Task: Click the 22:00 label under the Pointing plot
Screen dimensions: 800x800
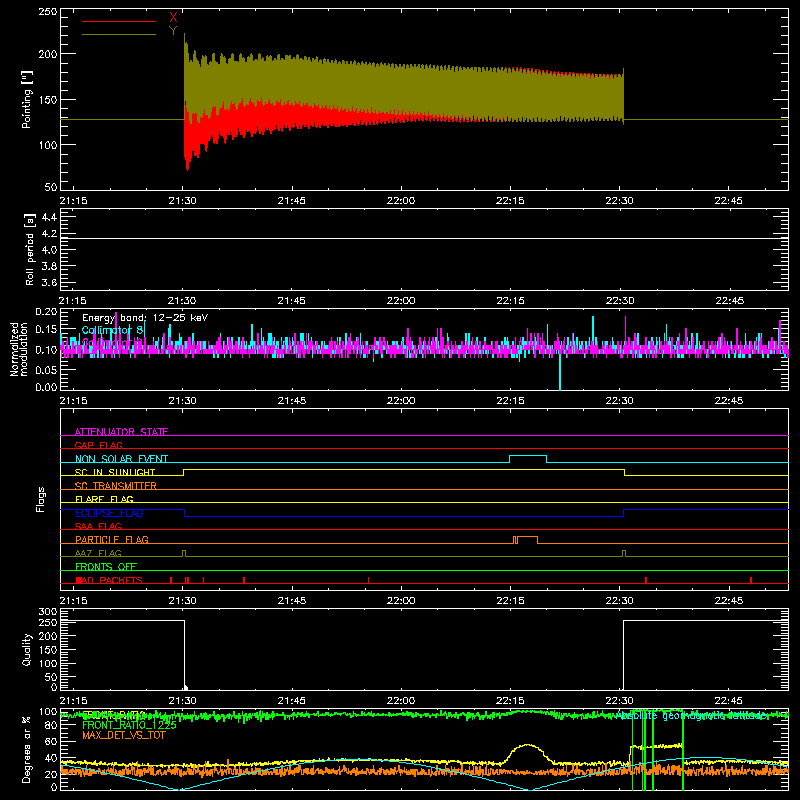Action: (x=401, y=201)
